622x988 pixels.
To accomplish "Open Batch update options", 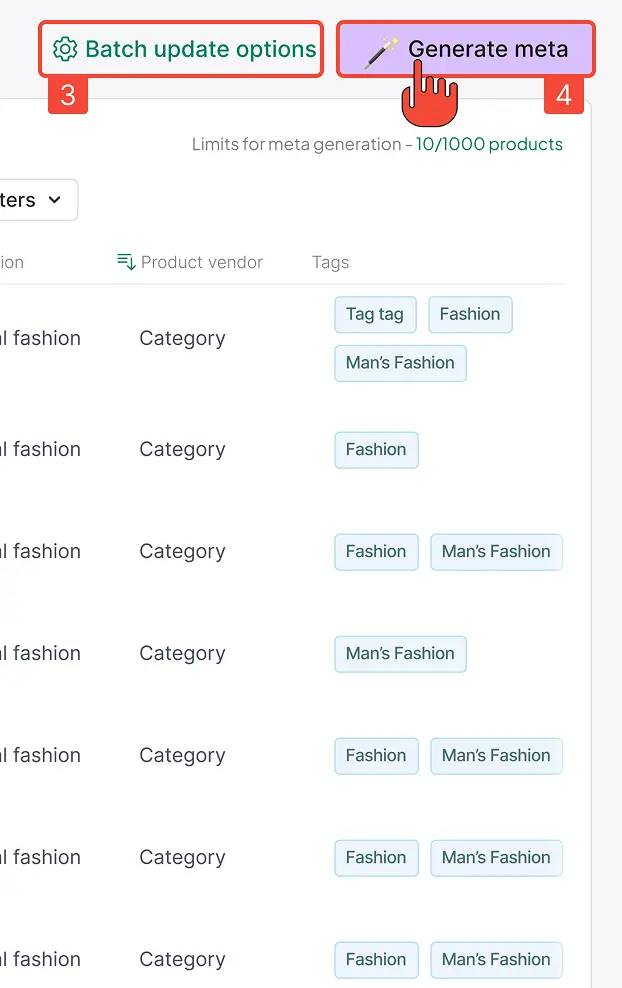I will pos(181,49).
